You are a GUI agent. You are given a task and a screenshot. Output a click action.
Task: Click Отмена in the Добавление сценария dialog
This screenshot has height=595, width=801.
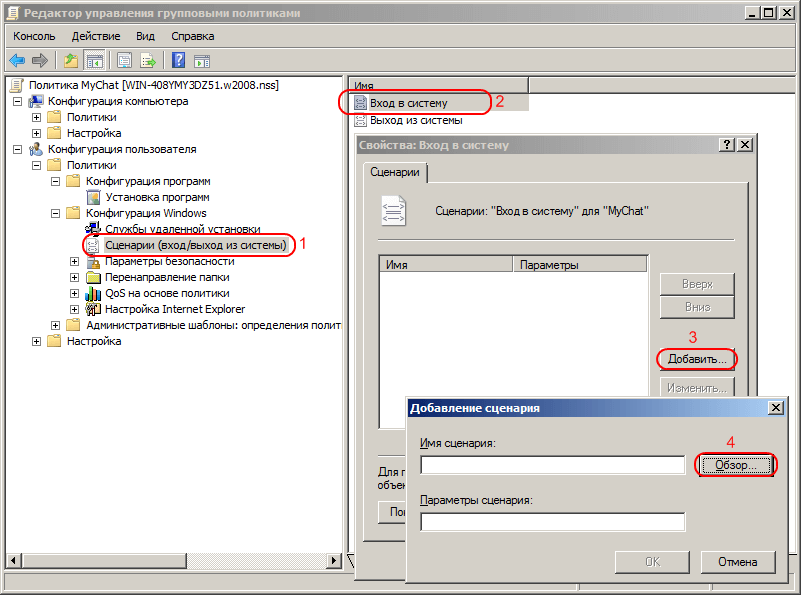click(x=738, y=561)
